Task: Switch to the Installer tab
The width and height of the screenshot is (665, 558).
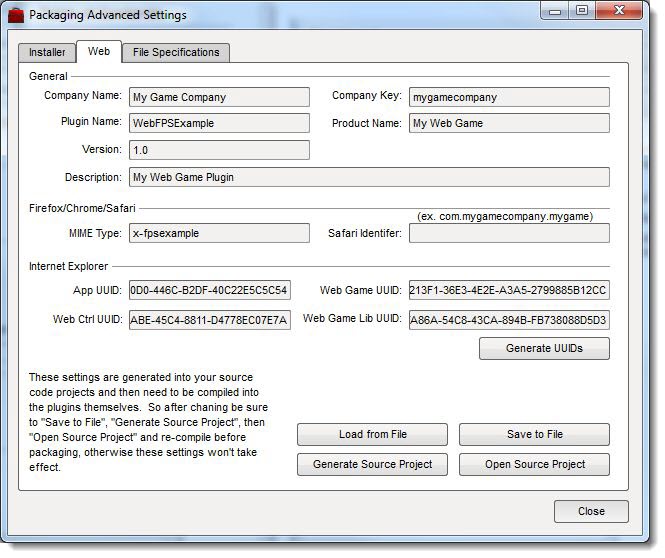Action: click(x=47, y=53)
